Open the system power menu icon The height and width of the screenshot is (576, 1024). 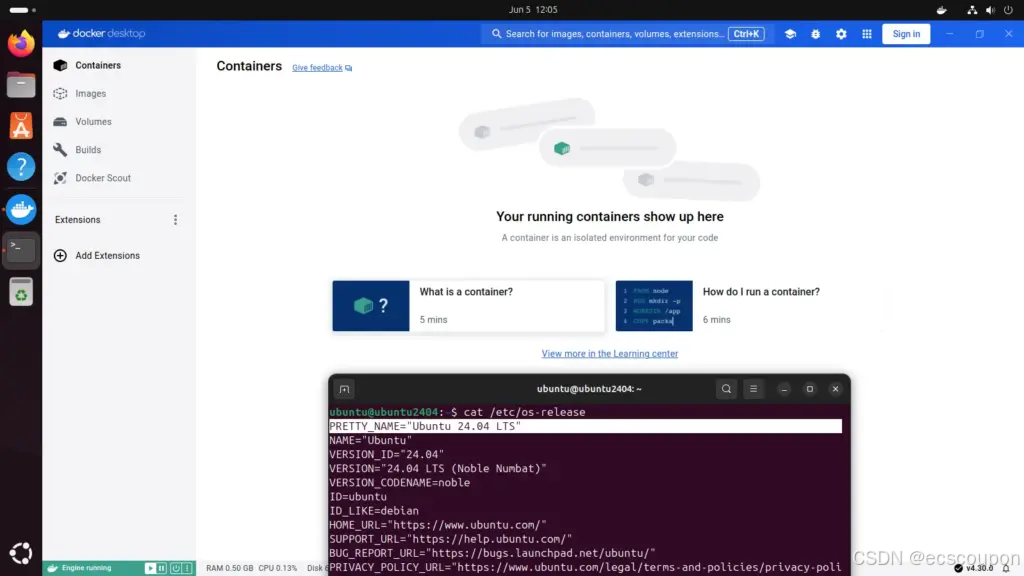[1008, 10]
